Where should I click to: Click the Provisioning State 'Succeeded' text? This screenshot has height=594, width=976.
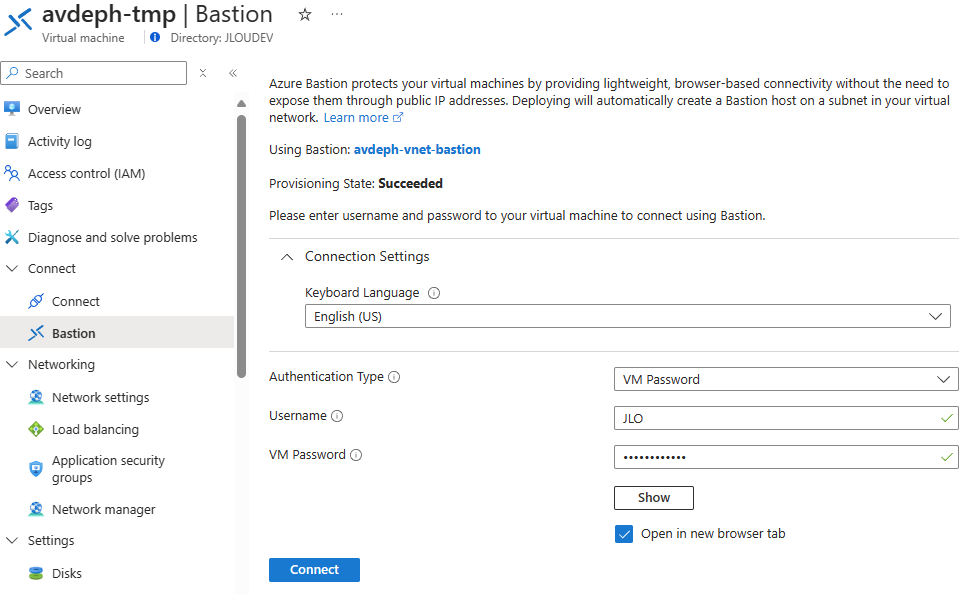[x=410, y=184]
